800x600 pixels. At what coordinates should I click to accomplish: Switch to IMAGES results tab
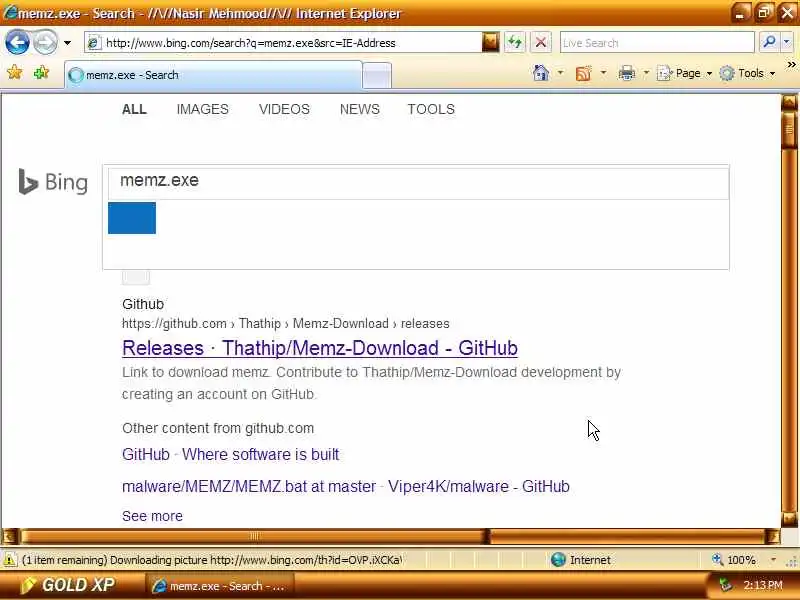pos(203,109)
